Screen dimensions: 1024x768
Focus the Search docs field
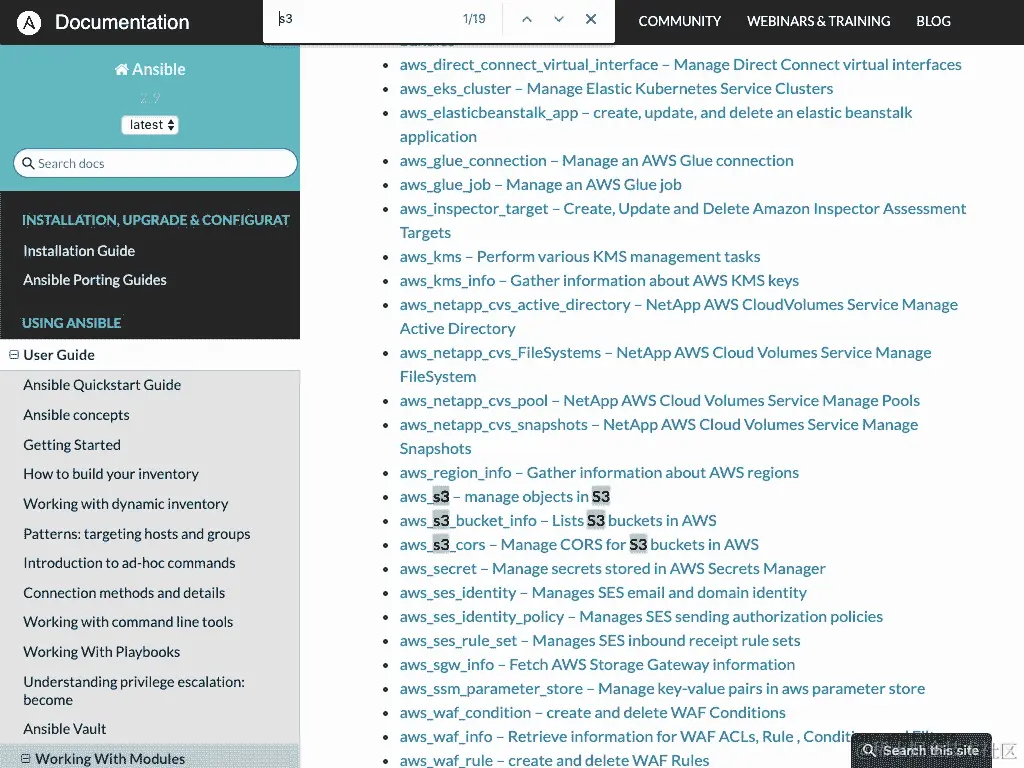click(x=155, y=163)
